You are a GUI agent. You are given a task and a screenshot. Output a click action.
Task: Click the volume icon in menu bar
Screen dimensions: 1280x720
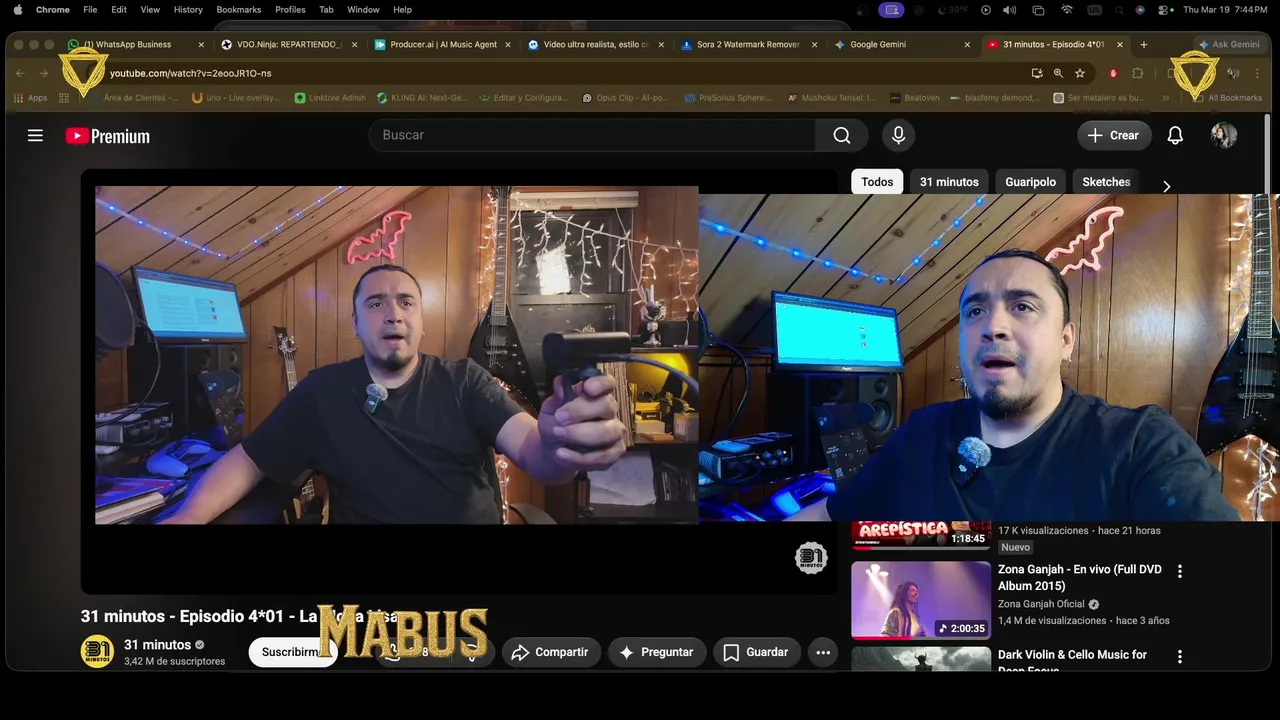point(1010,9)
